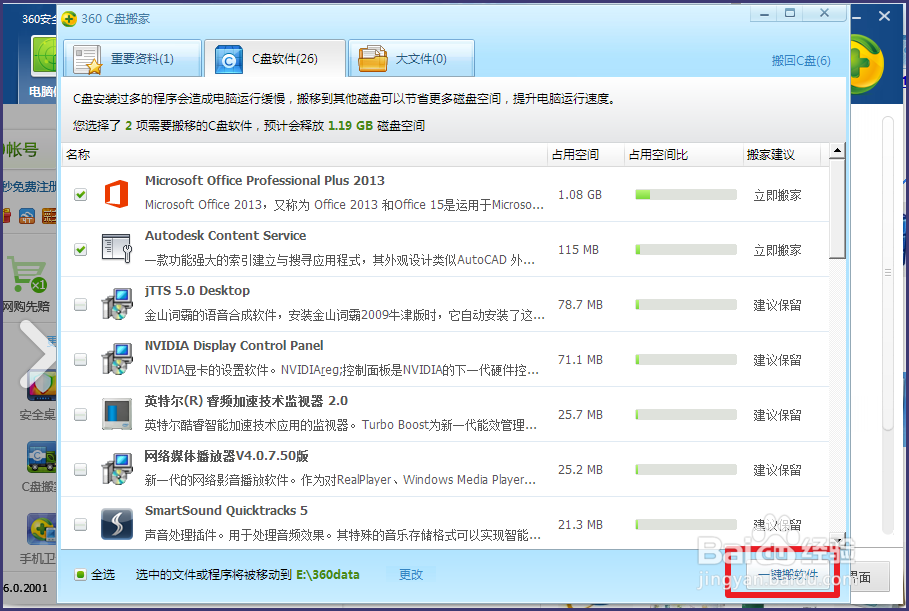
Task: Sort by the 名称 column header
Action: 304,155
